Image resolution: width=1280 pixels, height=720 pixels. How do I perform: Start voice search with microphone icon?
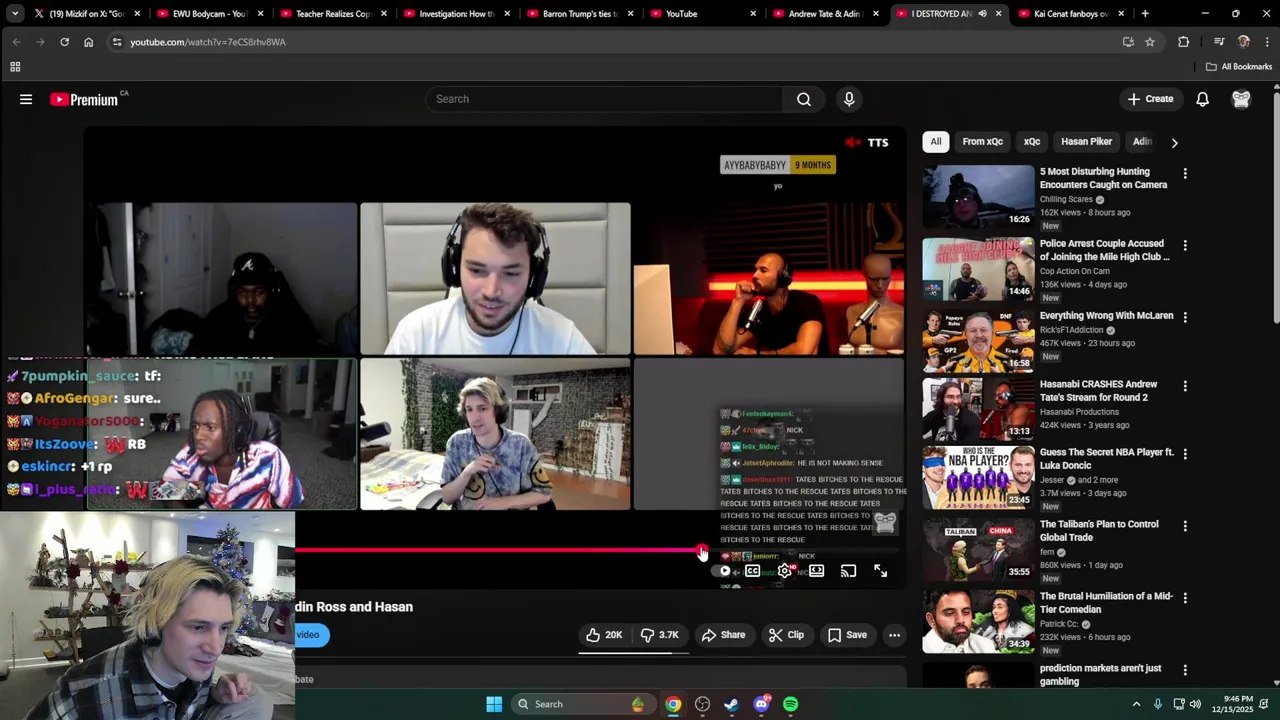pyautogui.click(x=849, y=99)
